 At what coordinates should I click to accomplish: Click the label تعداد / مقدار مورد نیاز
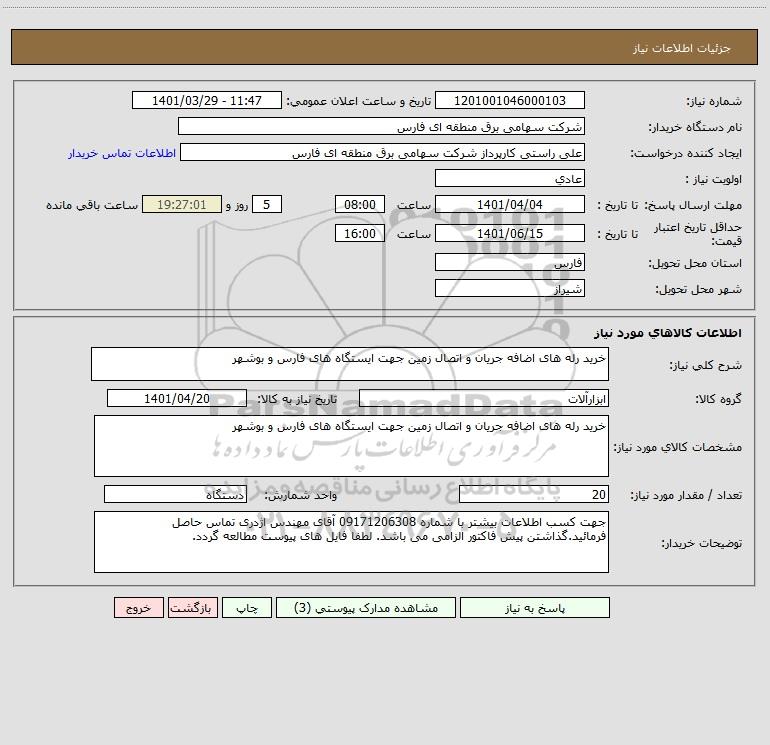[686, 495]
